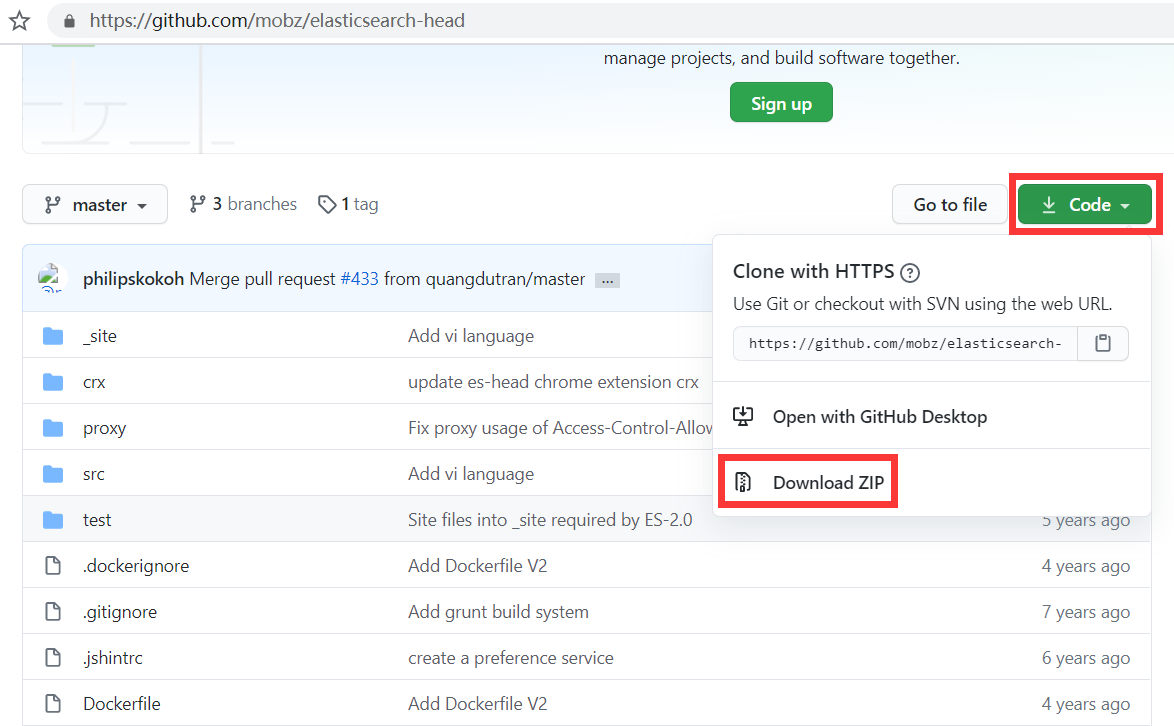This screenshot has width=1174, height=726.
Task: Click philipskokoh's avatar image
Action: tap(52, 278)
